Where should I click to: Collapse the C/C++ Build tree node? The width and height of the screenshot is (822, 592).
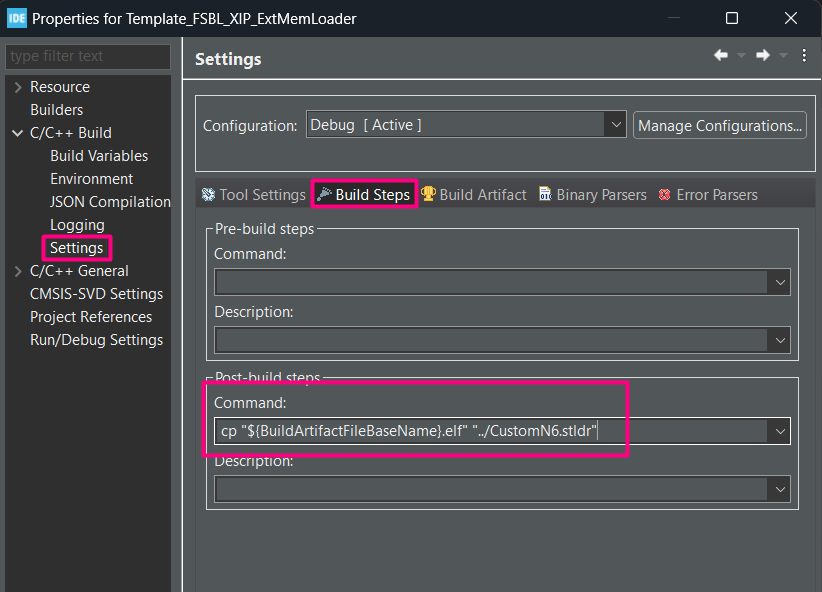pyautogui.click(x=18, y=133)
